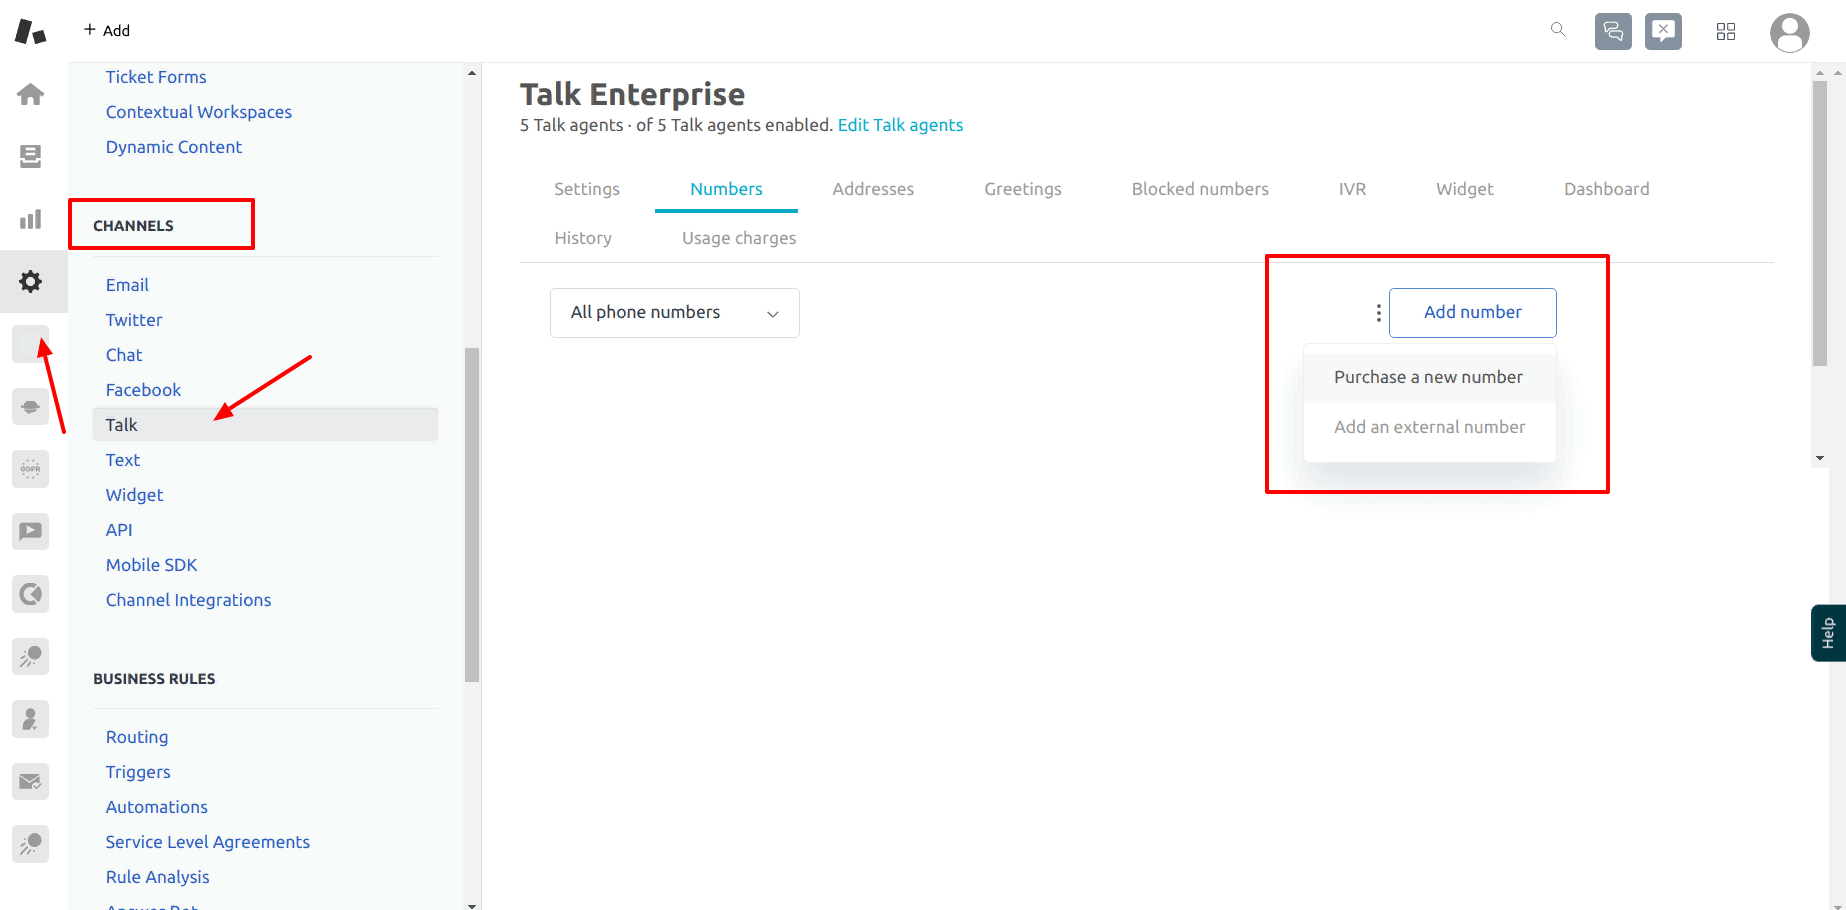Click the chat bubble with X icon
This screenshot has height=910, width=1846.
(x=1663, y=31)
